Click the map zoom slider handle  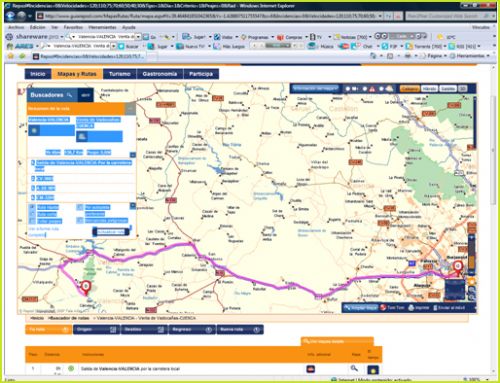point(471,262)
